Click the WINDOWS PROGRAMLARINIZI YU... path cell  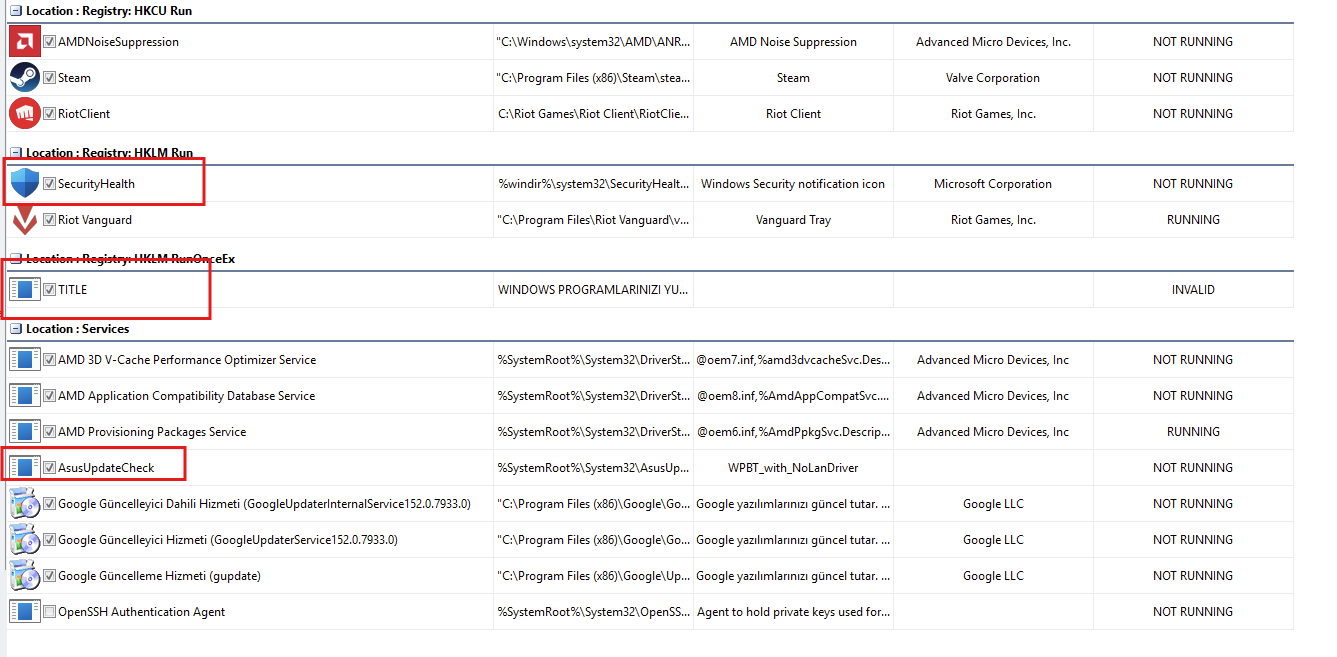point(594,290)
